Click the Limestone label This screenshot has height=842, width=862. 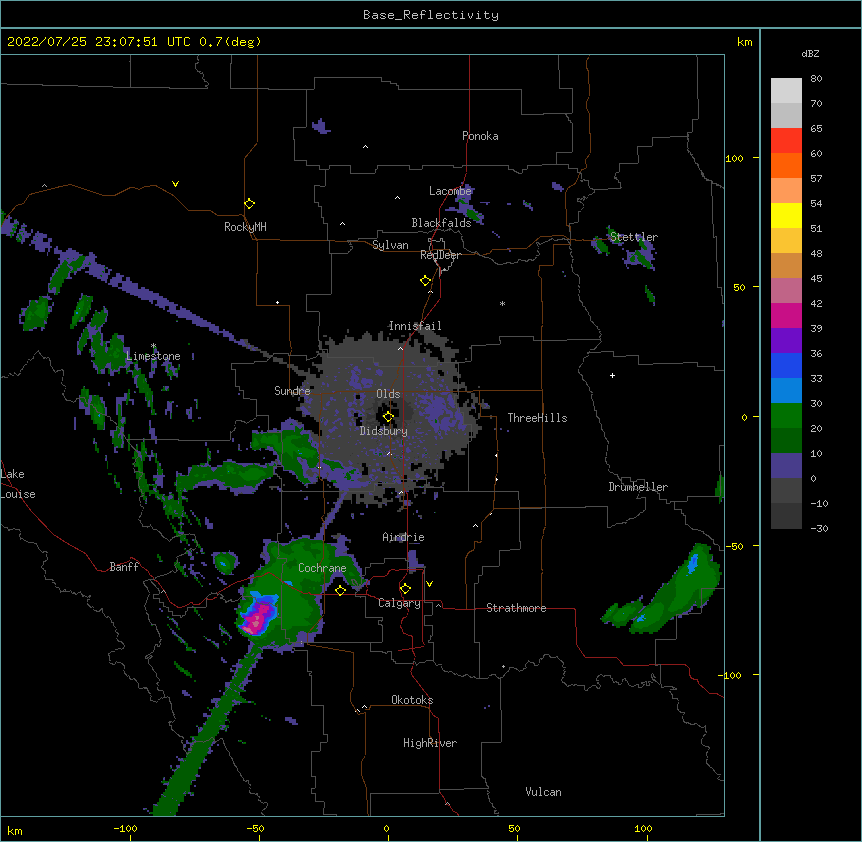pos(153,356)
